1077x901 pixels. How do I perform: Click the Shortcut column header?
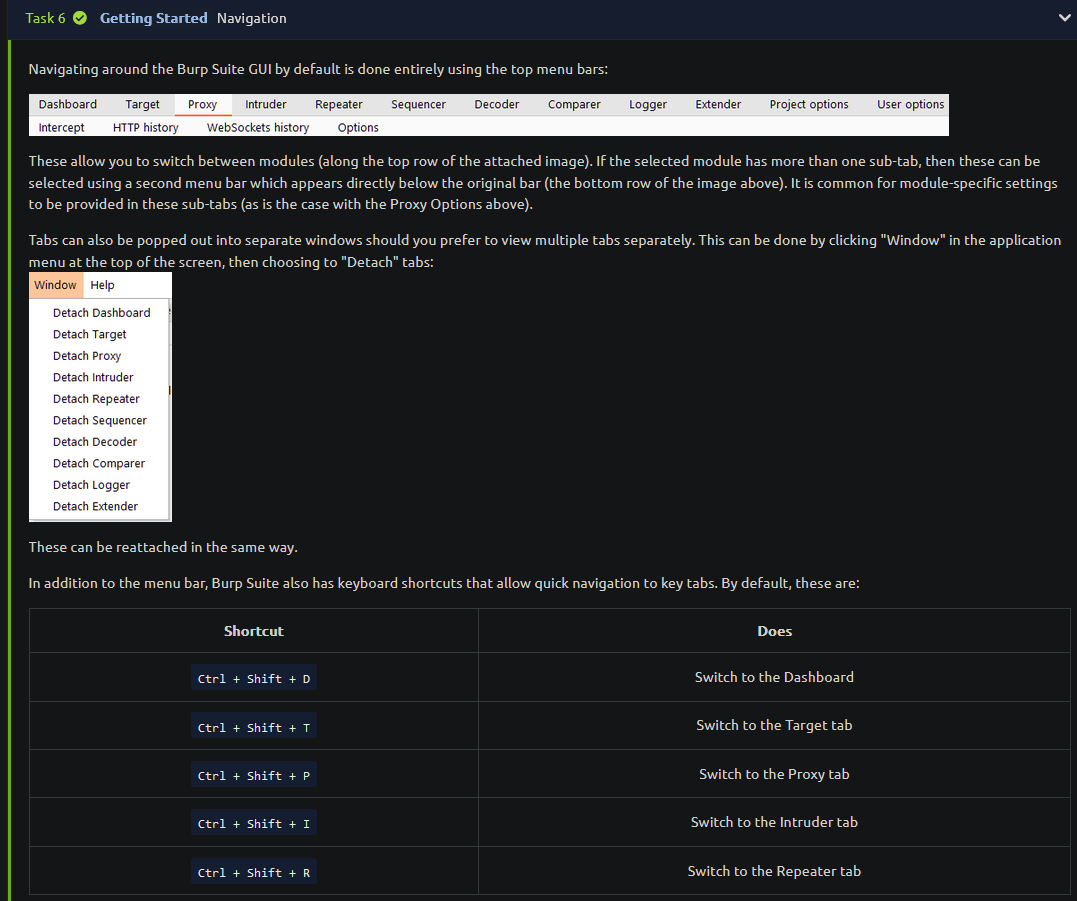click(253, 631)
